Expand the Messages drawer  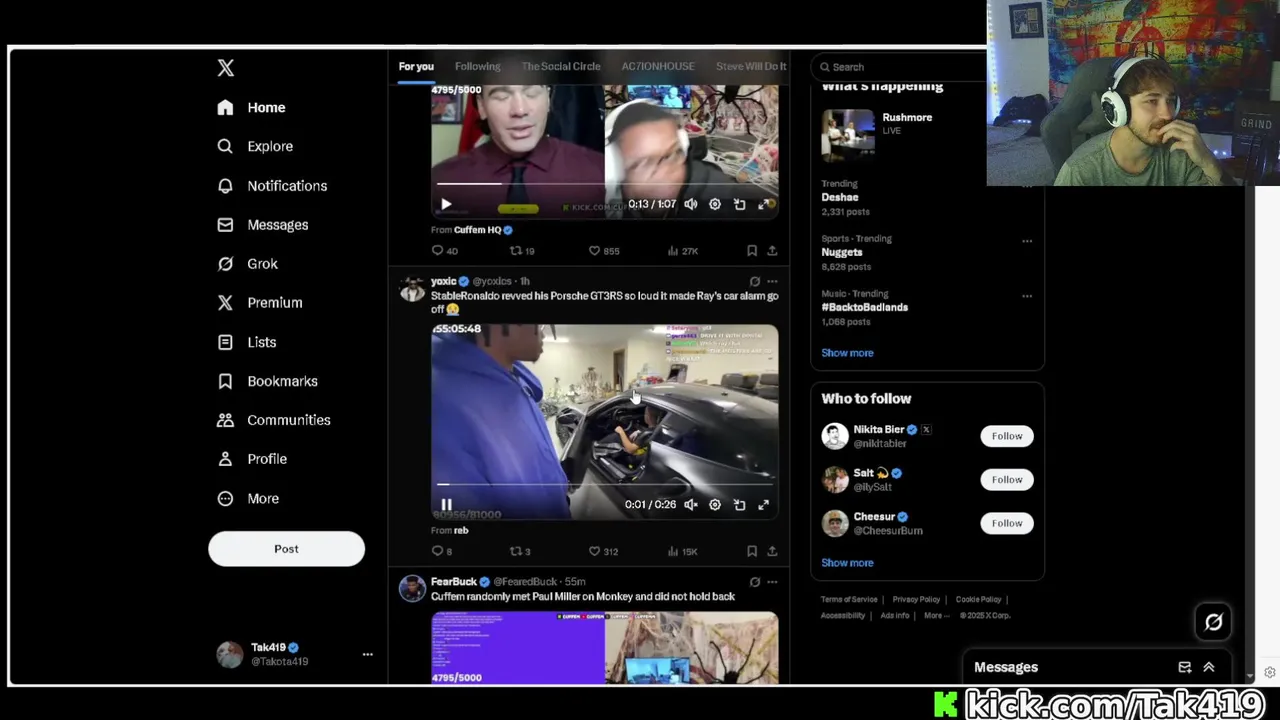pos(1209,667)
